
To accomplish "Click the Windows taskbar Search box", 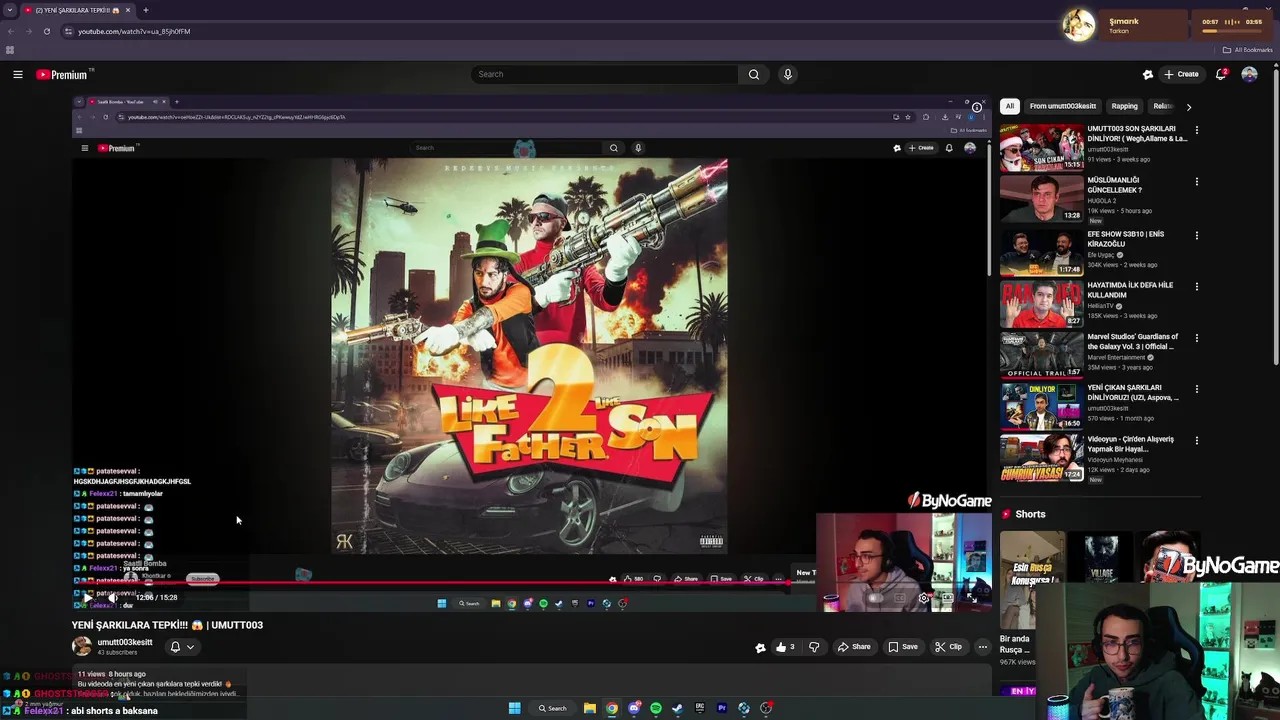I will pyautogui.click(x=553, y=708).
